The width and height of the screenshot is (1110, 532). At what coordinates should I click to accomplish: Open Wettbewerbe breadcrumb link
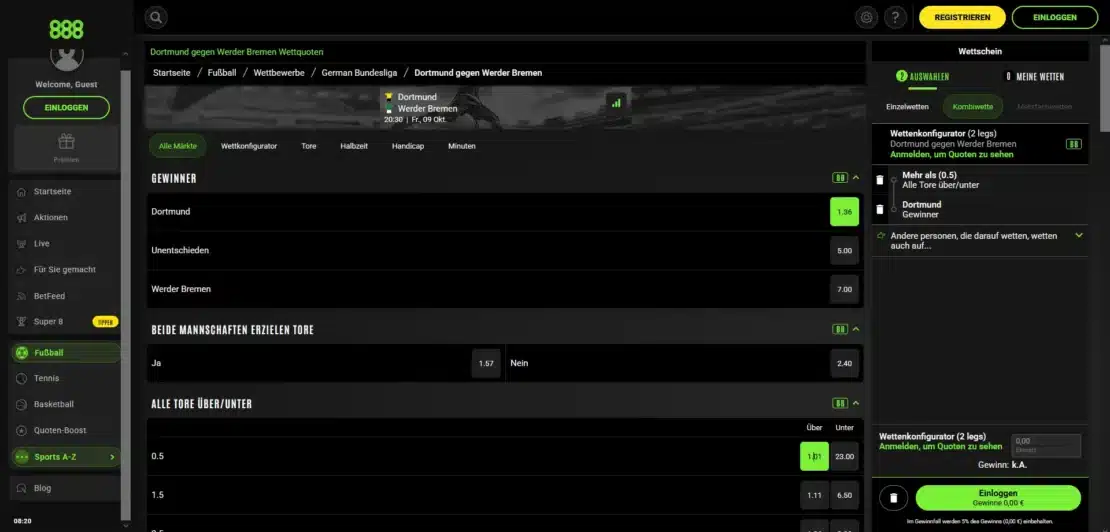[279, 73]
